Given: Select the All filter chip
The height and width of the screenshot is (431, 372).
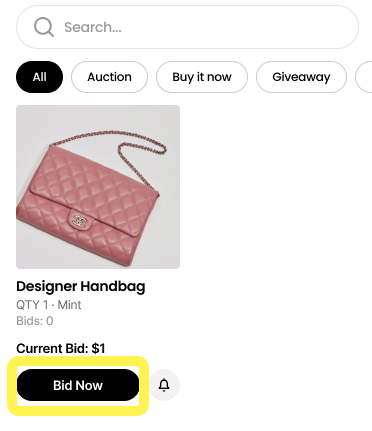Looking at the screenshot, I should point(39,77).
